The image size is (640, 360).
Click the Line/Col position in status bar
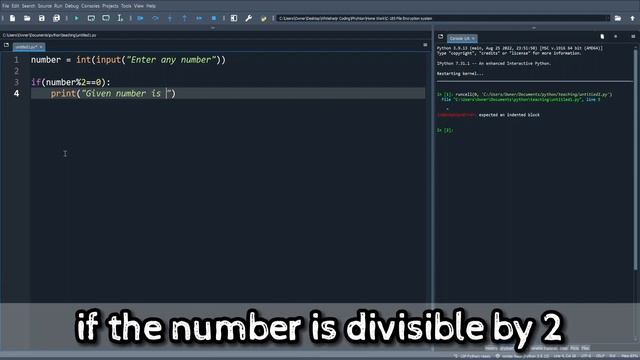[x=564, y=356]
